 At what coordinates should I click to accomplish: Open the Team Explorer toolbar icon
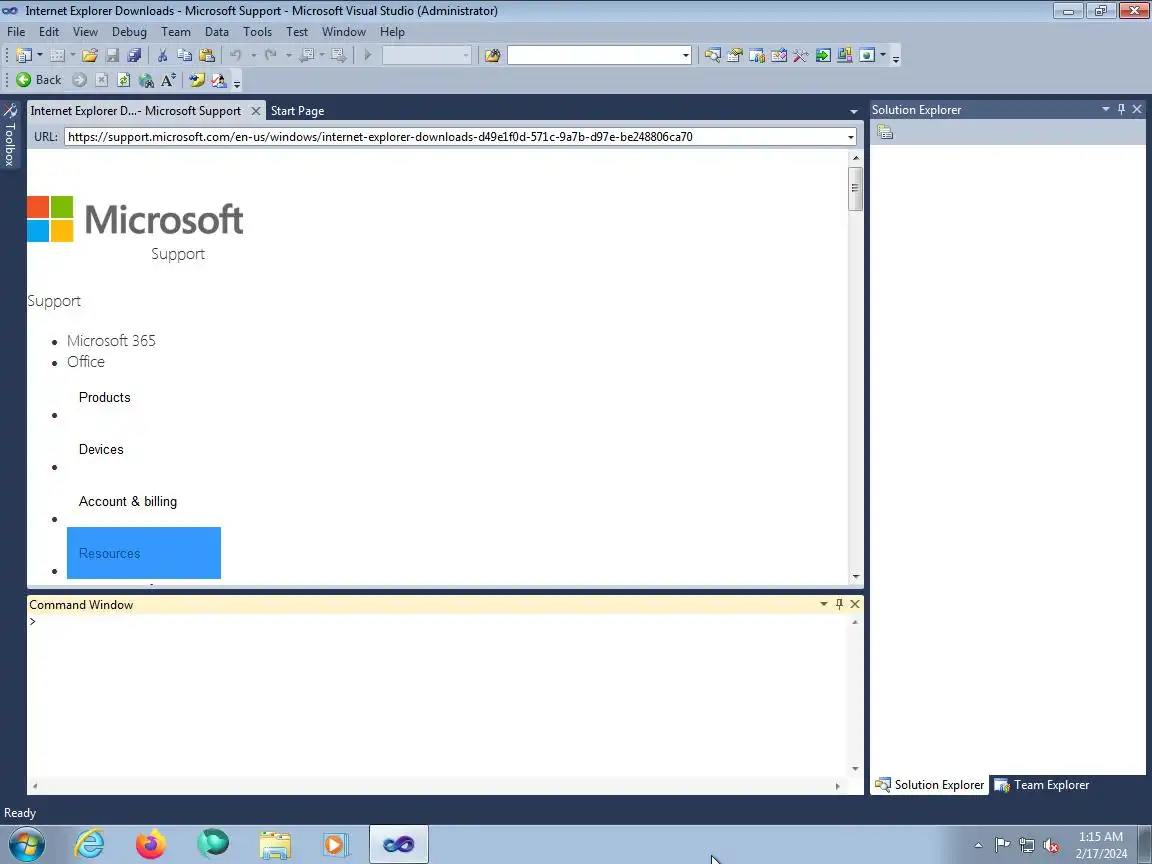(x=757, y=55)
